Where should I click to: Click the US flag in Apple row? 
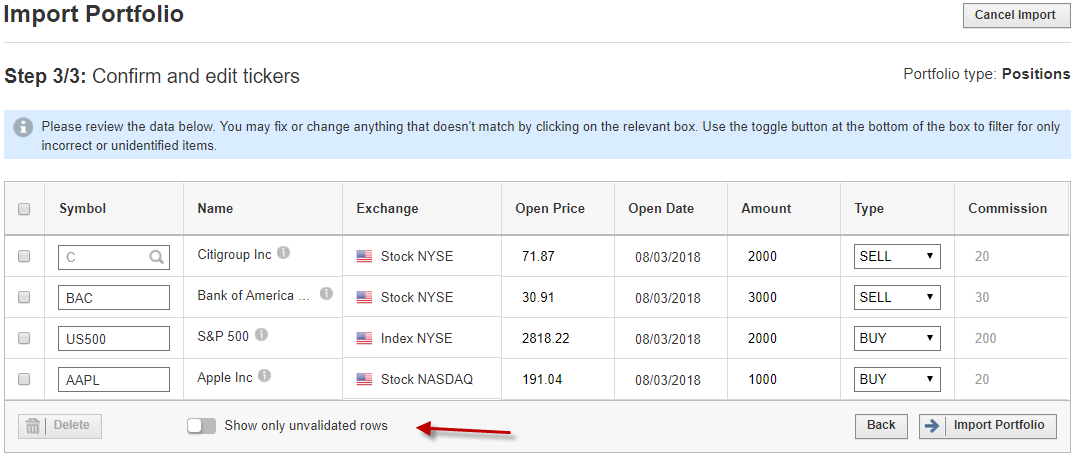364,379
